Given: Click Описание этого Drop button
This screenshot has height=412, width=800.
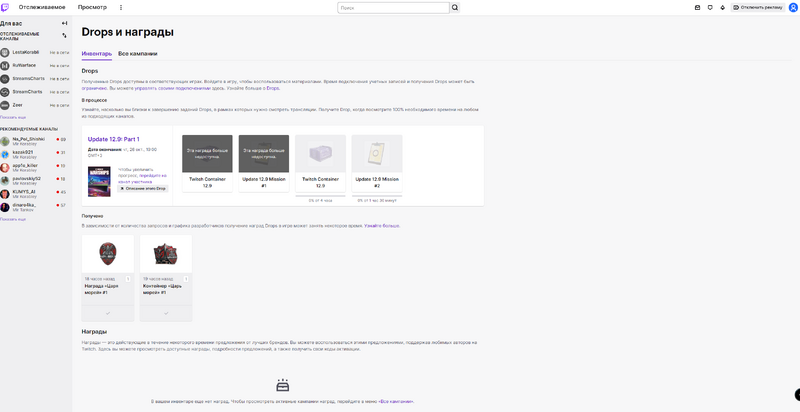Looking at the screenshot, I should [143, 188].
